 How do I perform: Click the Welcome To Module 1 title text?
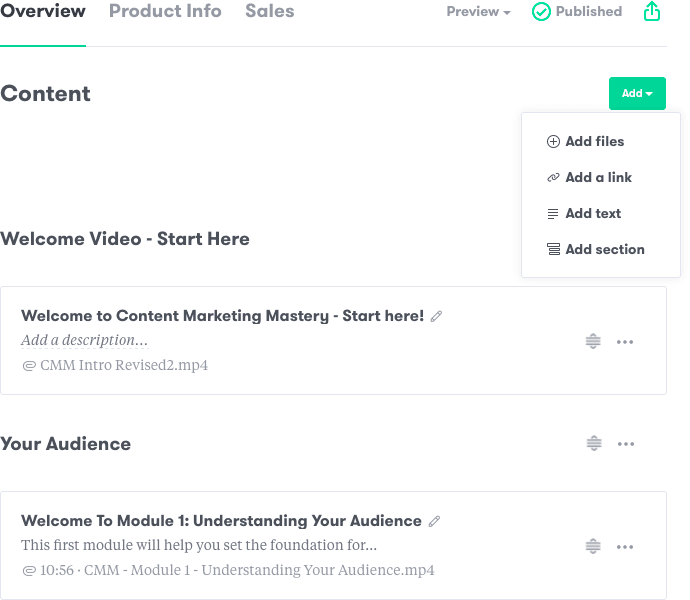[x=221, y=521]
